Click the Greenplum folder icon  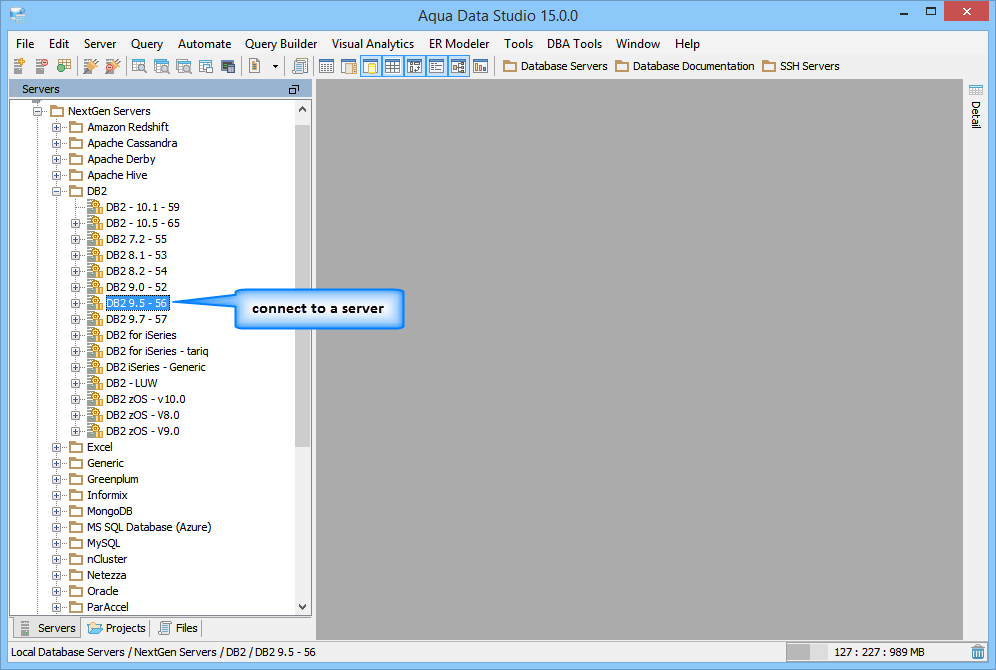point(76,479)
